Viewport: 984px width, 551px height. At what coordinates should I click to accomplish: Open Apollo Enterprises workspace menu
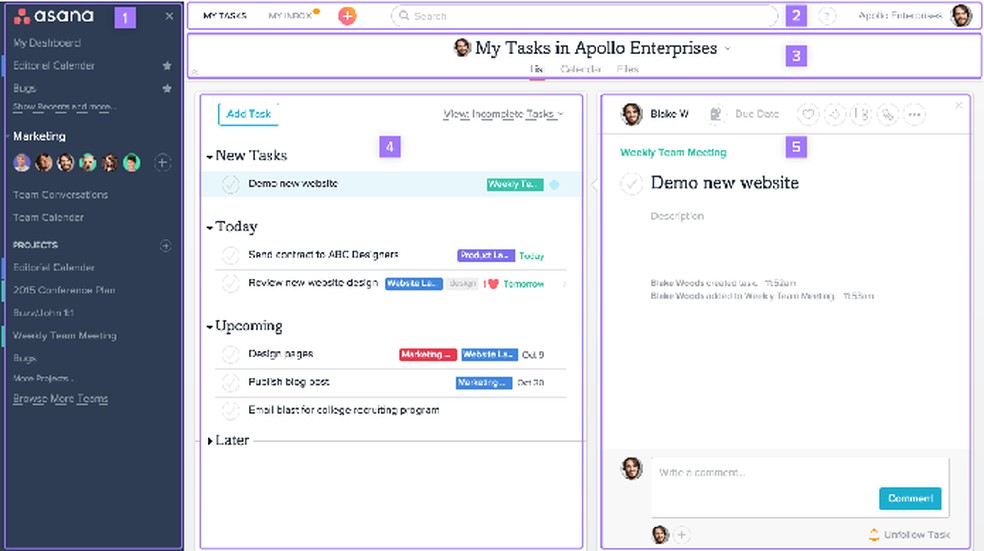click(900, 16)
